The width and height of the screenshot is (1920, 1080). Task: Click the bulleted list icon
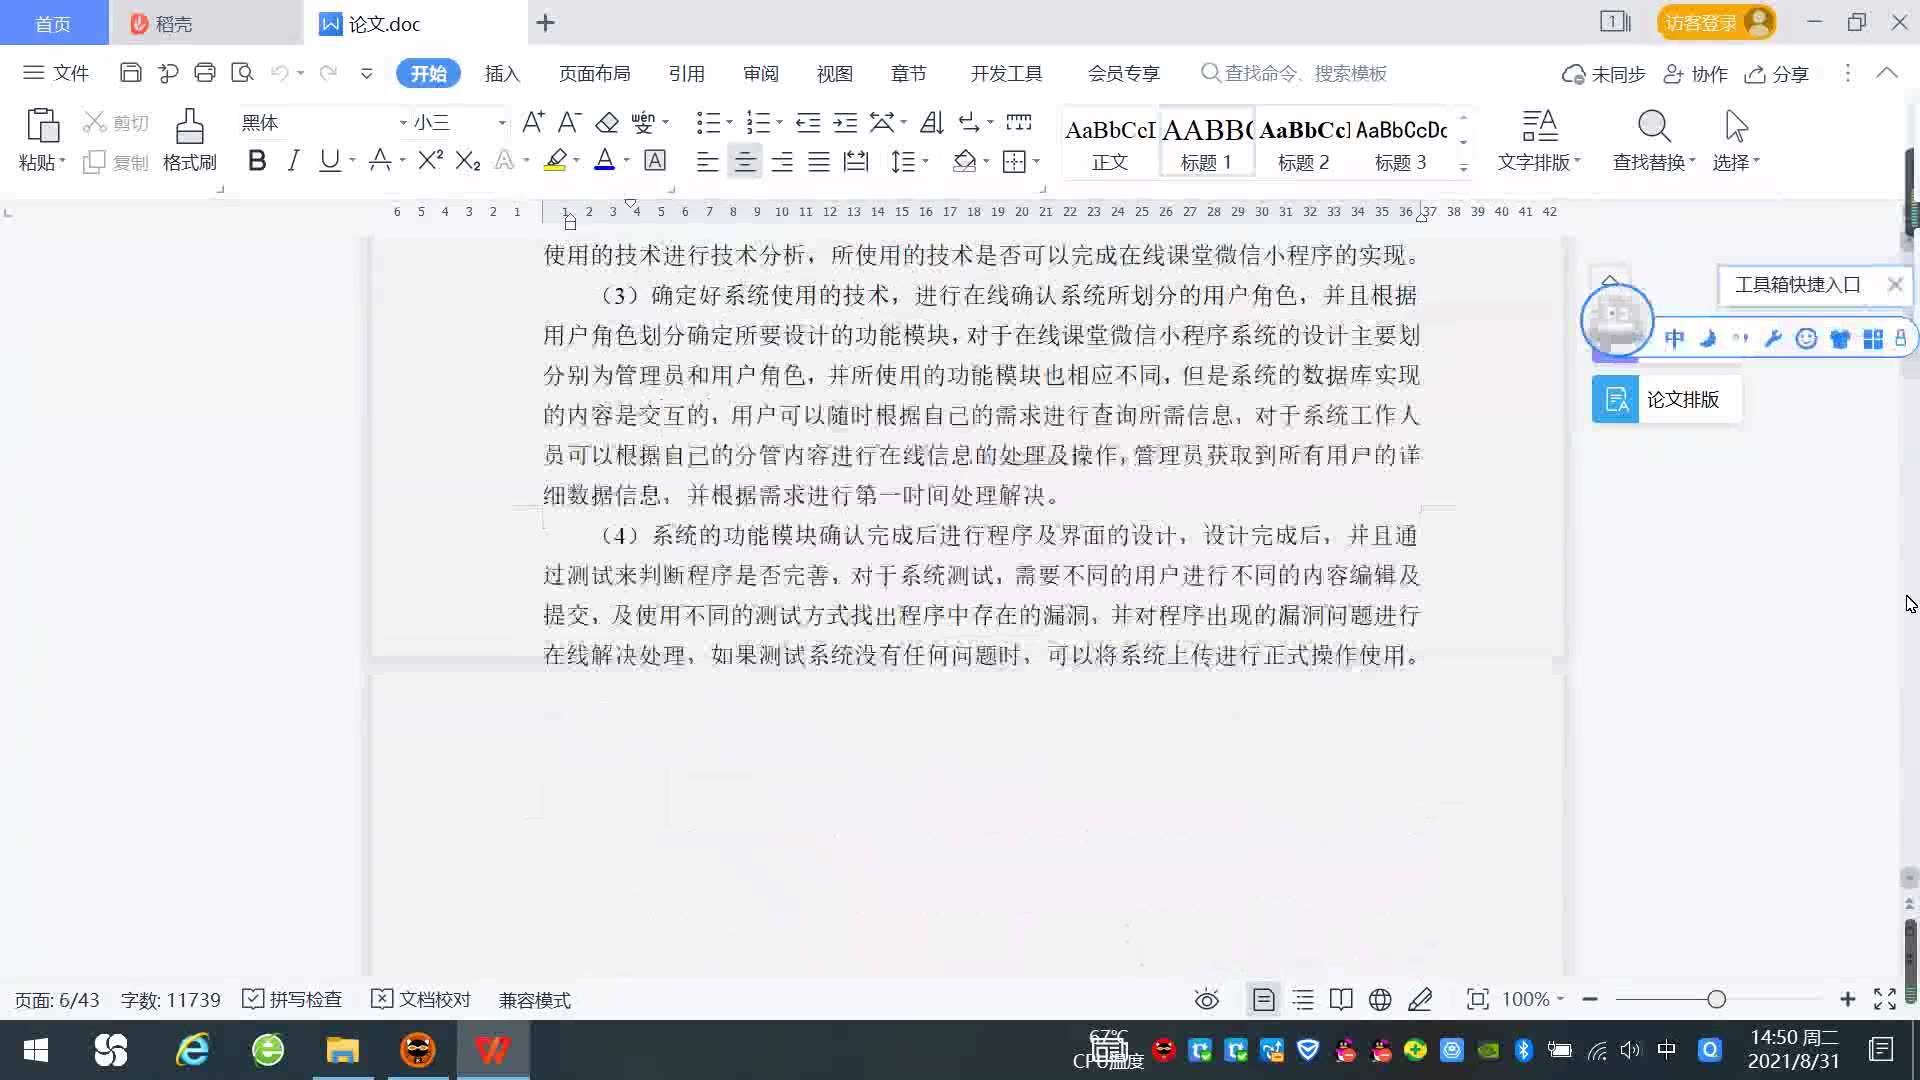[x=708, y=122]
